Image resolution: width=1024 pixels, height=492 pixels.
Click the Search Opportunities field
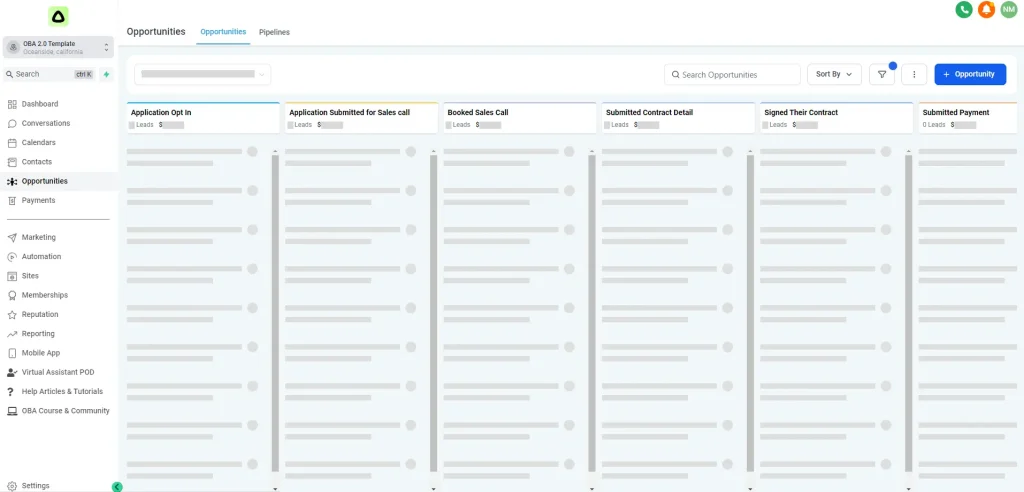(x=732, y=74)
